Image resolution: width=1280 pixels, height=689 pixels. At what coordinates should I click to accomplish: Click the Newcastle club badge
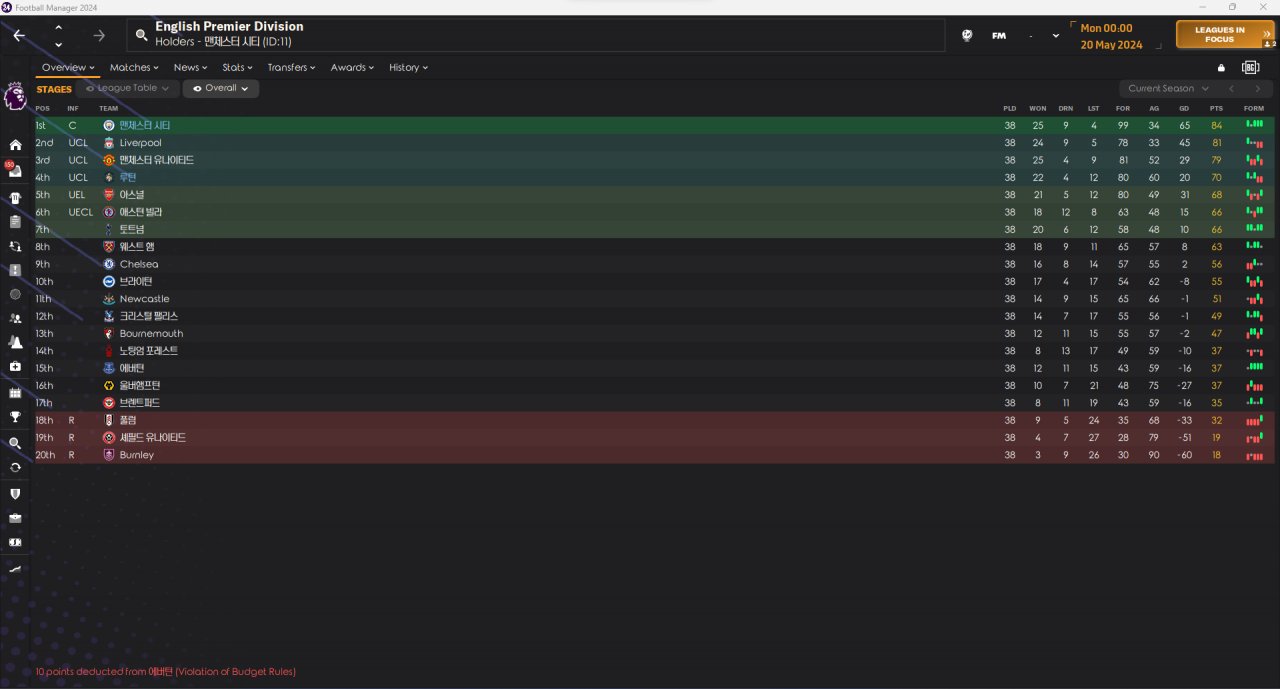click(x=109, y=299)
